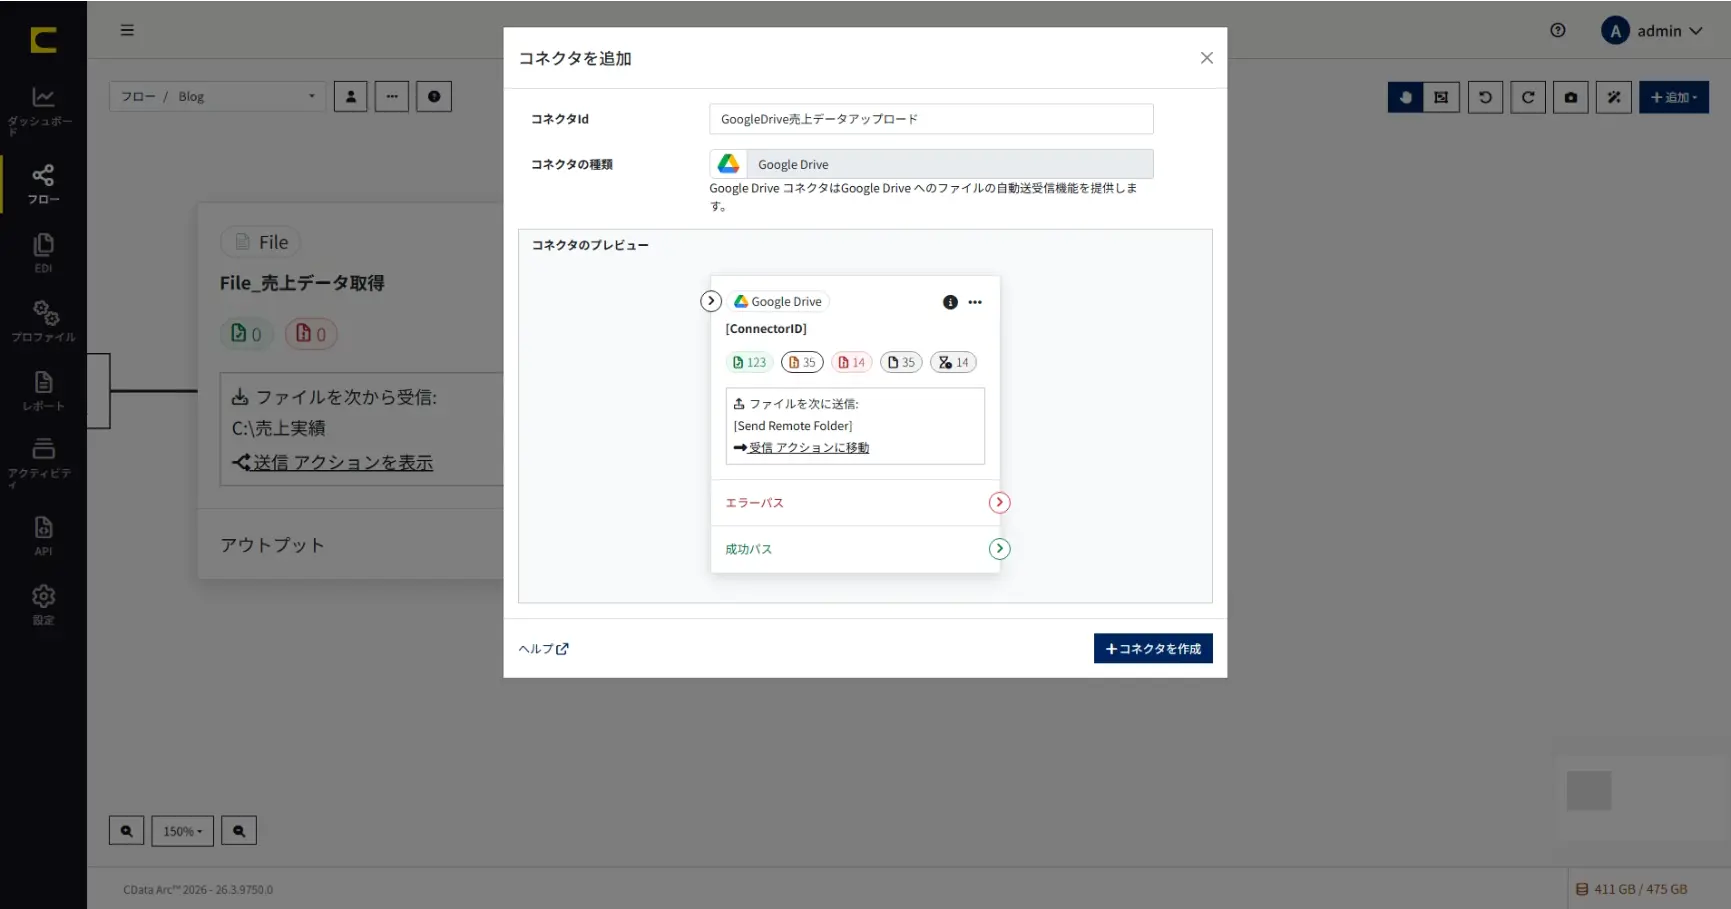The height and width of the screenshot is (909, 1731).
Task: Open the ＋追加 dropdown button
Action: (x=1674, y=97)
